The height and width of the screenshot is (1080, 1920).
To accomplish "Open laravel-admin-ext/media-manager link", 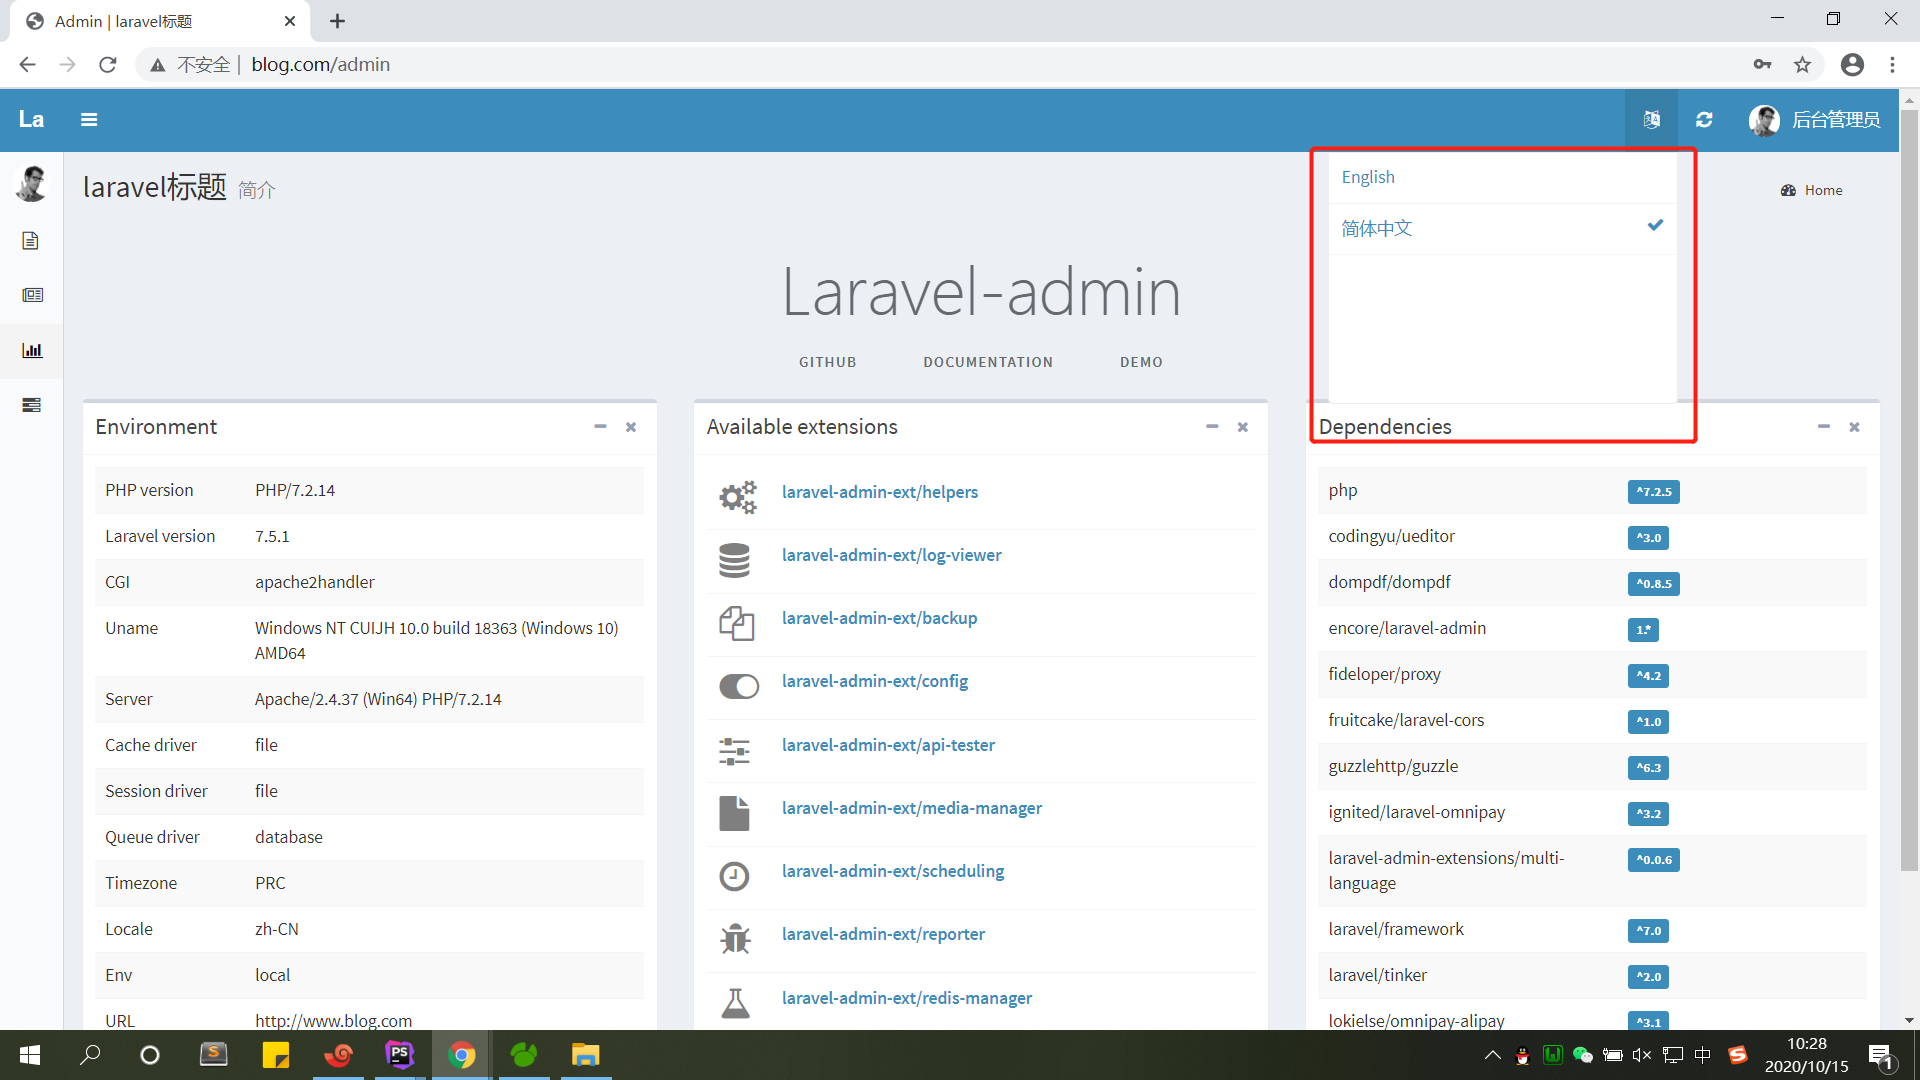I will click(x=912, y=808).
